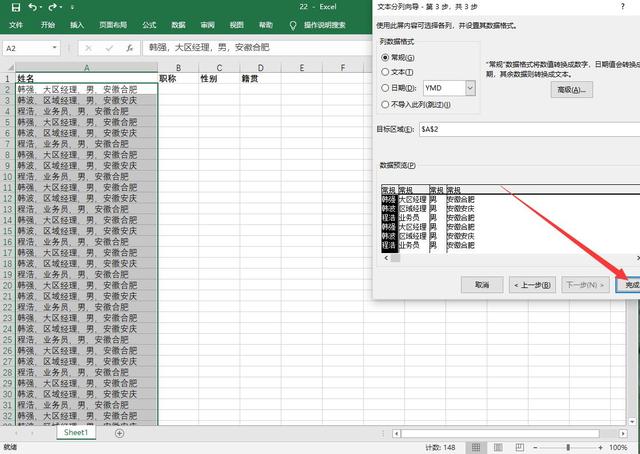Click horizontal scrollbar left arrow
The height and width of the screenshot is (454, 640).
point(396,434)
